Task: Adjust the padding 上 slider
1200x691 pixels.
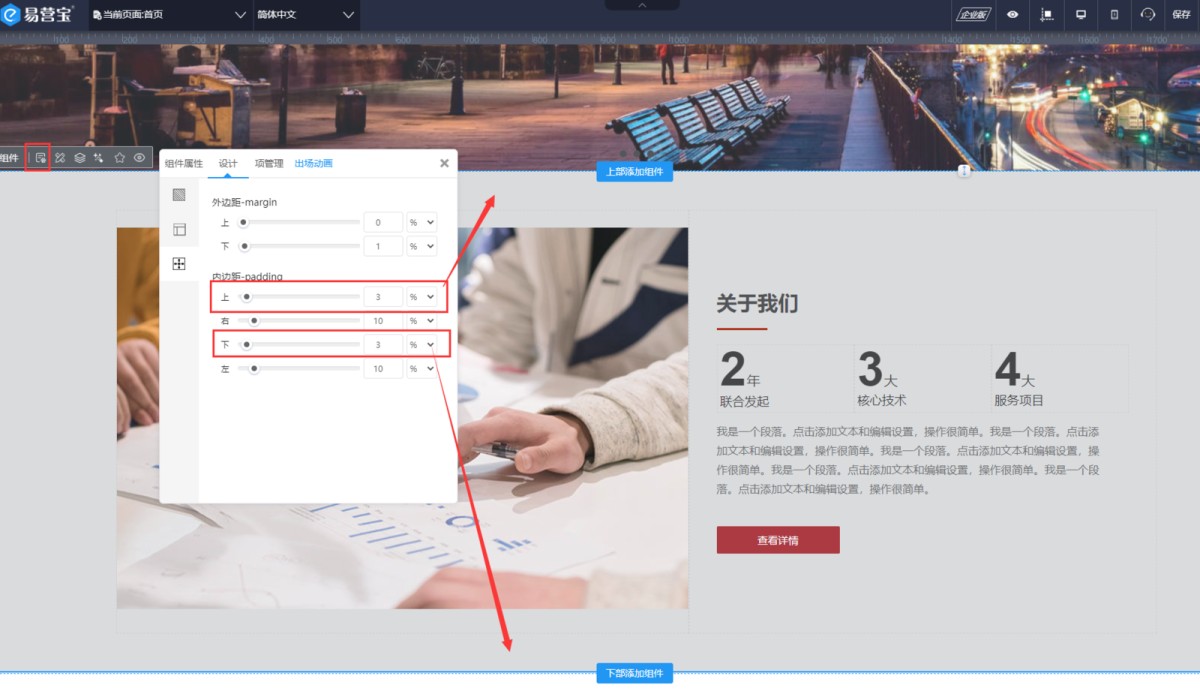Action: point(299,297)
